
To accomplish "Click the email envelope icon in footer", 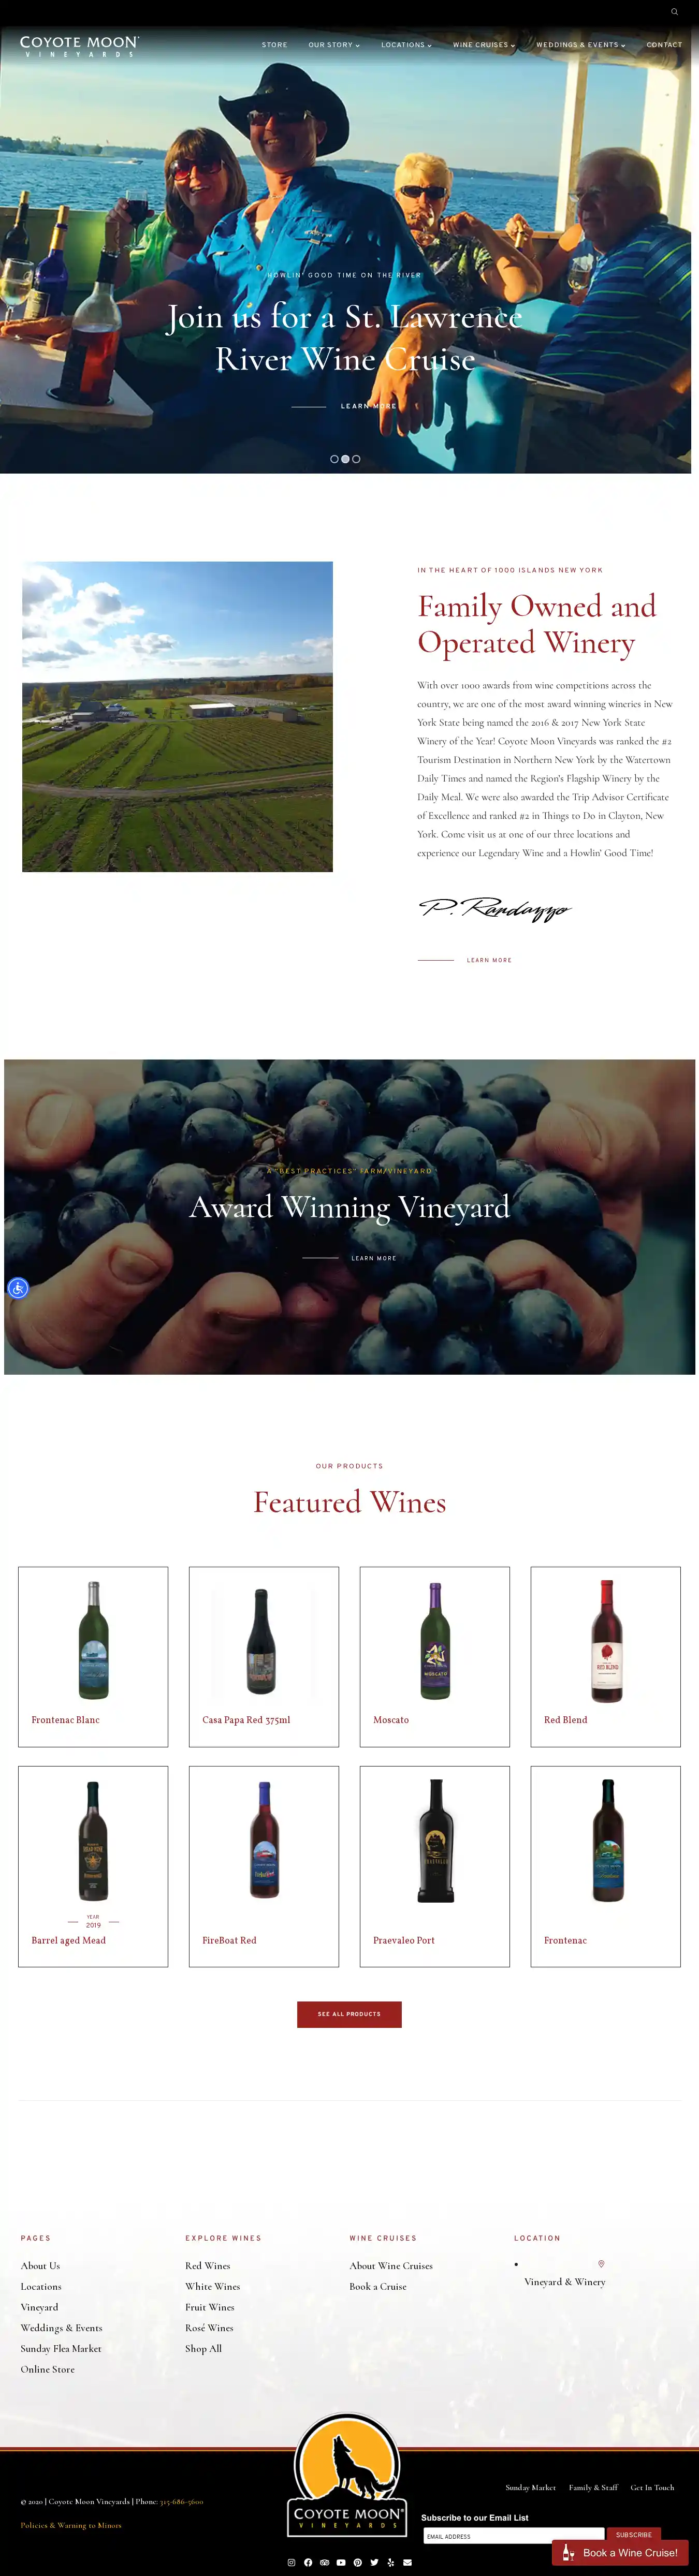I will pyautogui.click(x=407, y=2562).
